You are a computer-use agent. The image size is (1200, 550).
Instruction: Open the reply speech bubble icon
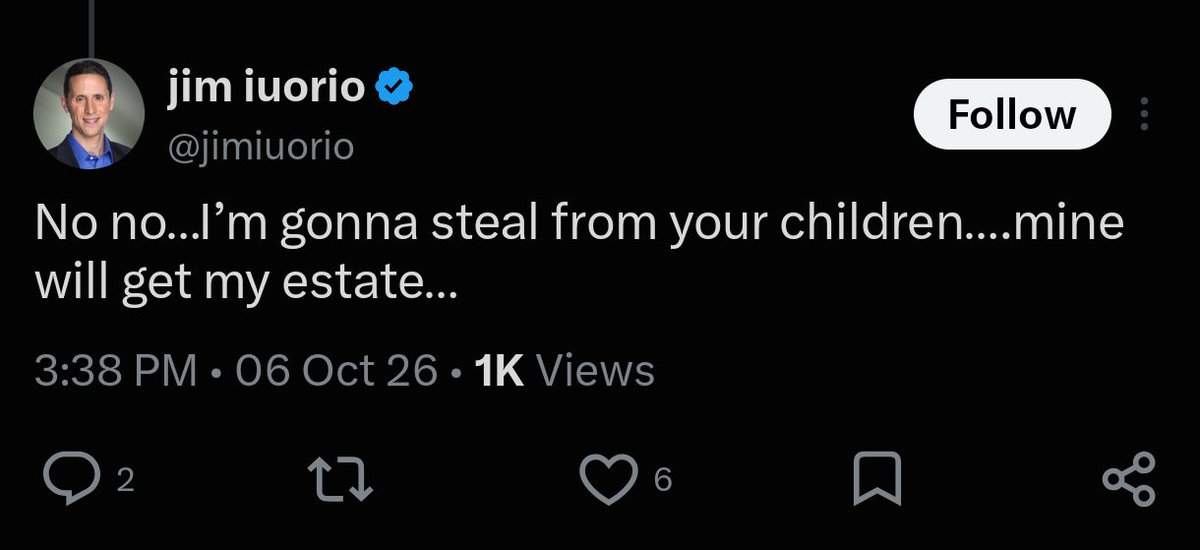click(x=68, y=480)
